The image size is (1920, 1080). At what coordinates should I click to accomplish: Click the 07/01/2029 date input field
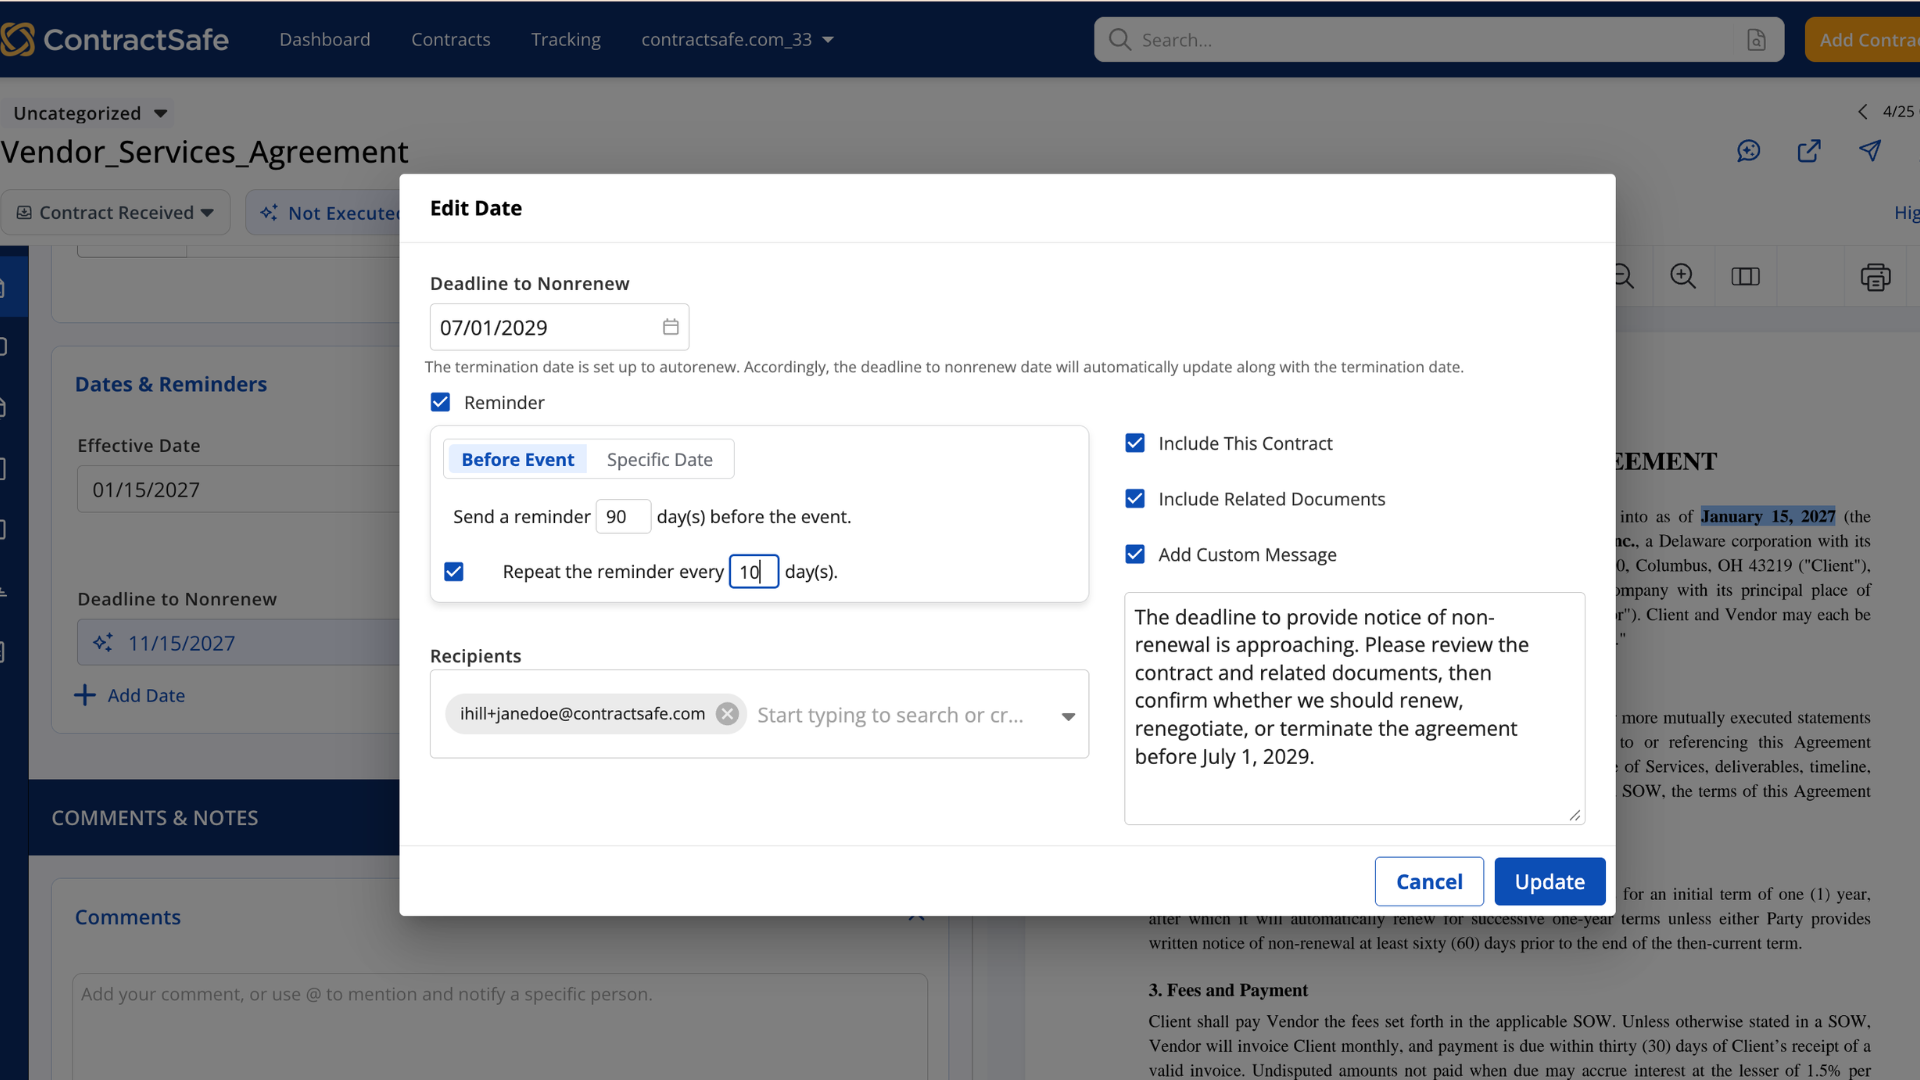559,327
